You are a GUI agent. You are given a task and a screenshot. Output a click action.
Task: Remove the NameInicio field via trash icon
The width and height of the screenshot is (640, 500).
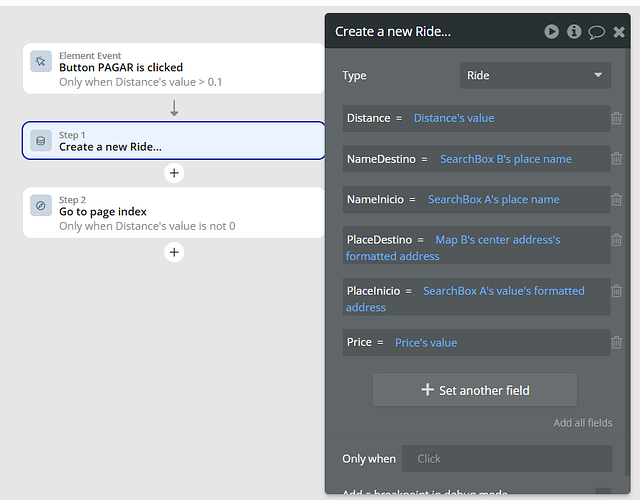coord(617,199)
